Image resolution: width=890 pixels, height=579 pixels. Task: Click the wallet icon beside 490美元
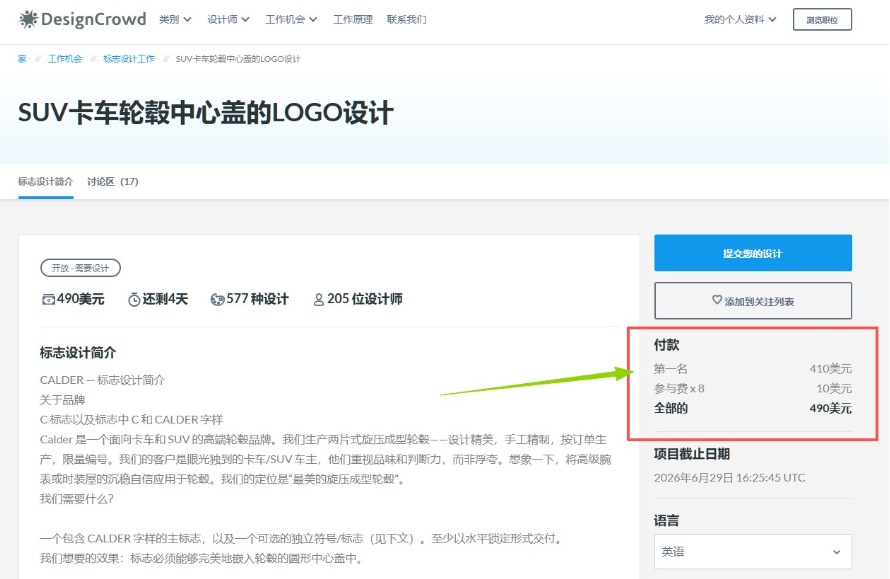coord(48,299)
